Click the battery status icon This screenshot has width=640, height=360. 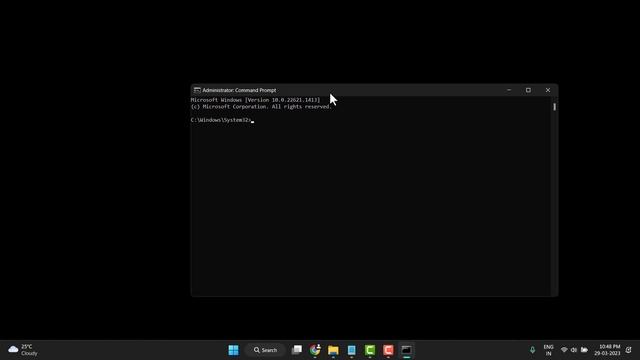click(584, 350)
